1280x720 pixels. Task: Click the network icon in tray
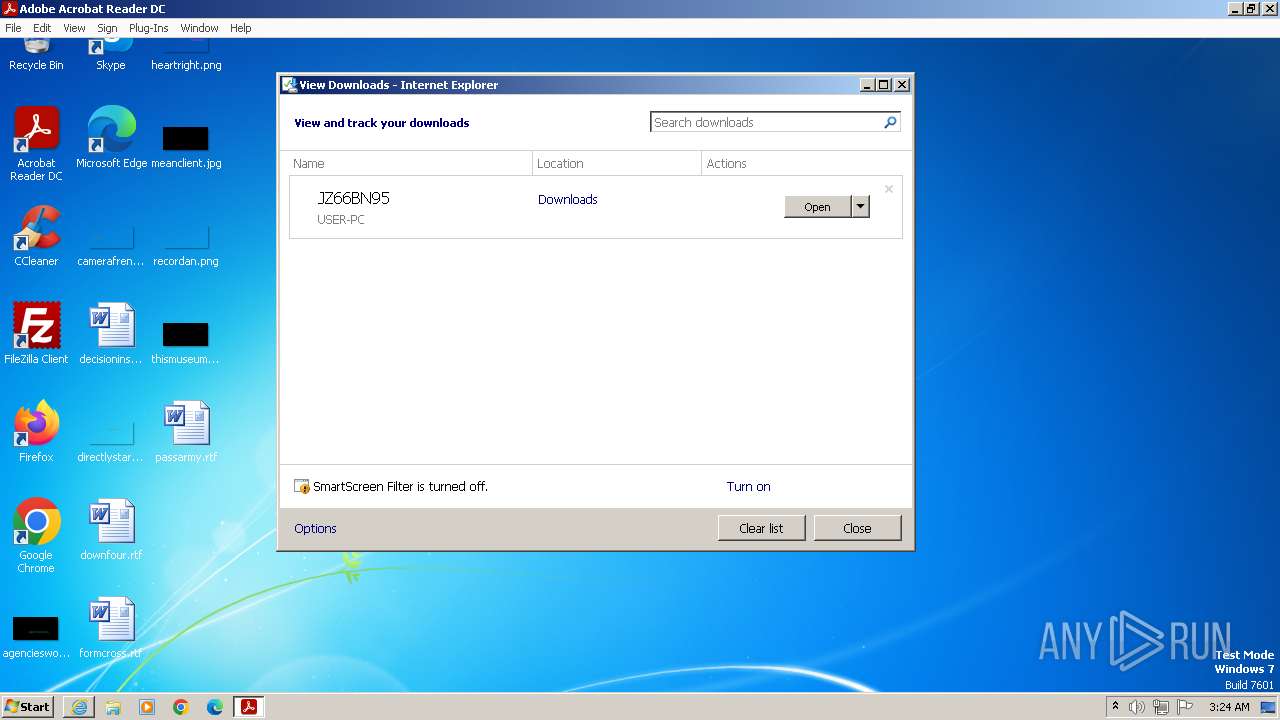1161,707
